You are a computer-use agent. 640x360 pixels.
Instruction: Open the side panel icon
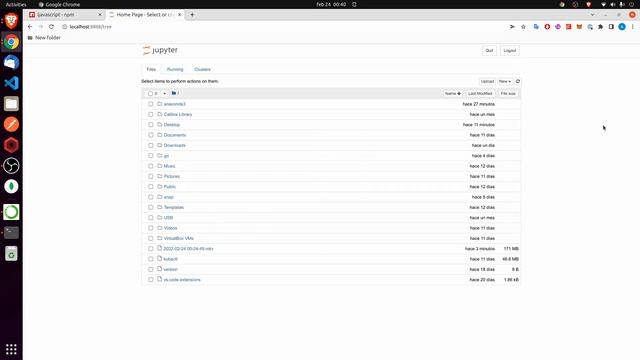click(611, 27)
